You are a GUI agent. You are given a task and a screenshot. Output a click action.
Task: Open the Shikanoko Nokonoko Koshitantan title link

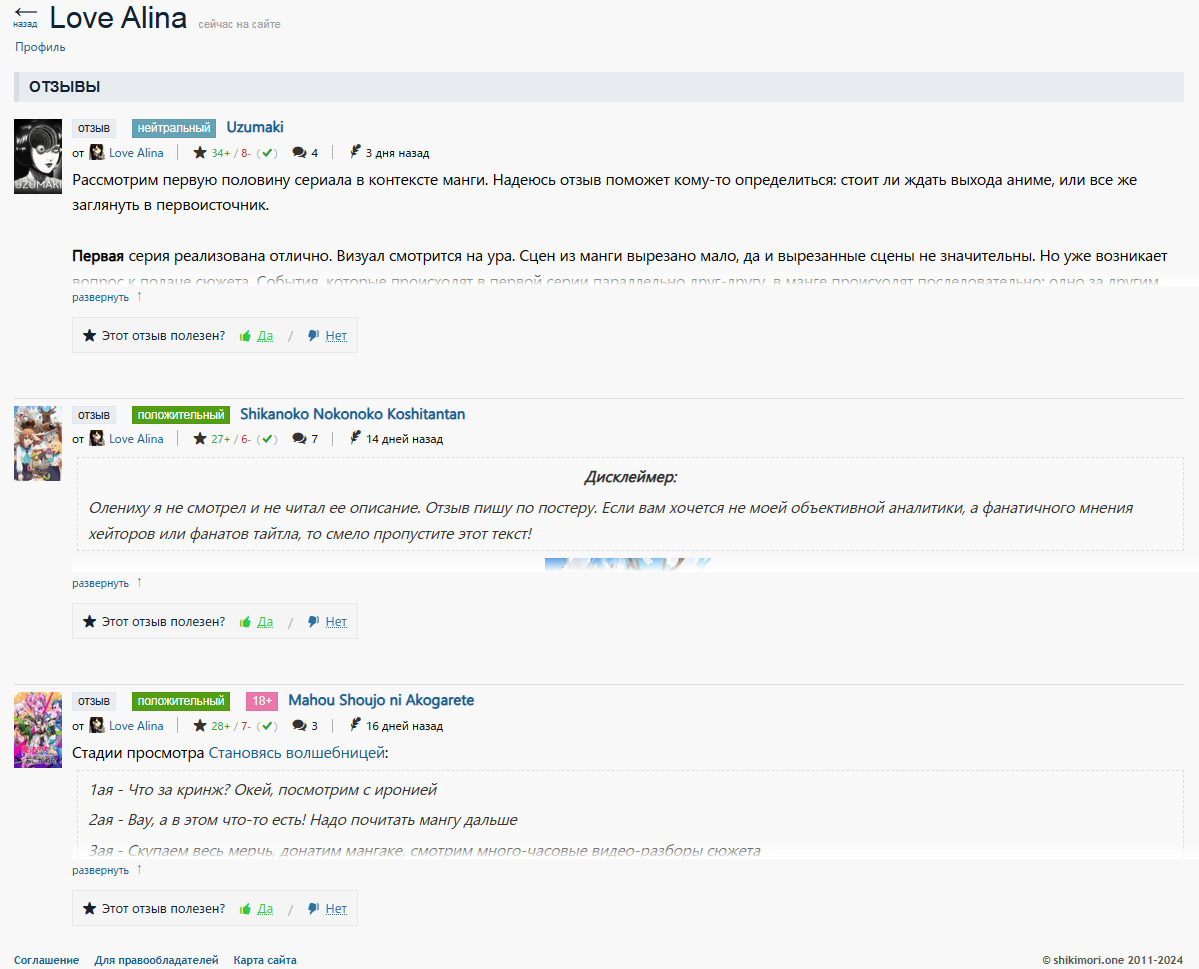tap(352, 414)
